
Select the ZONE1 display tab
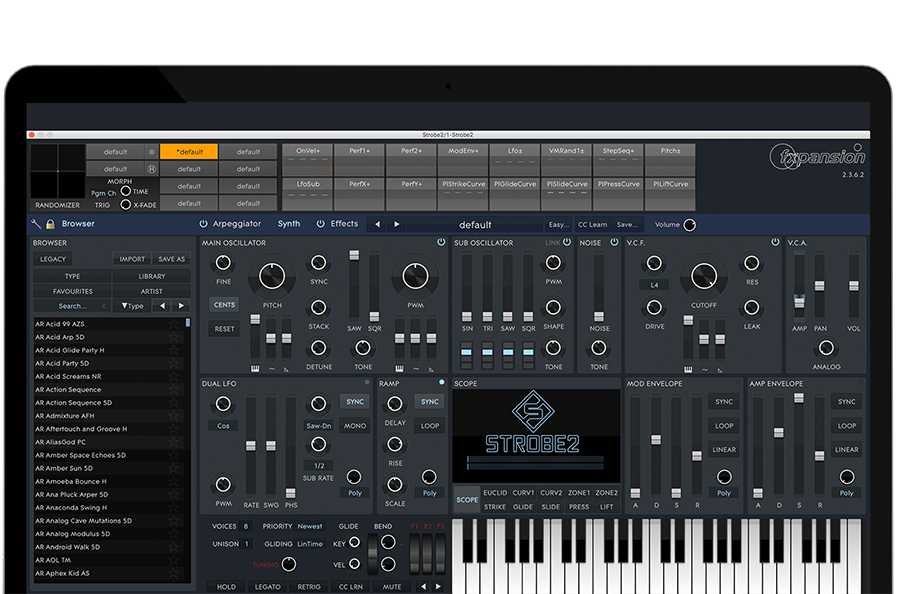tap(579, 493)
